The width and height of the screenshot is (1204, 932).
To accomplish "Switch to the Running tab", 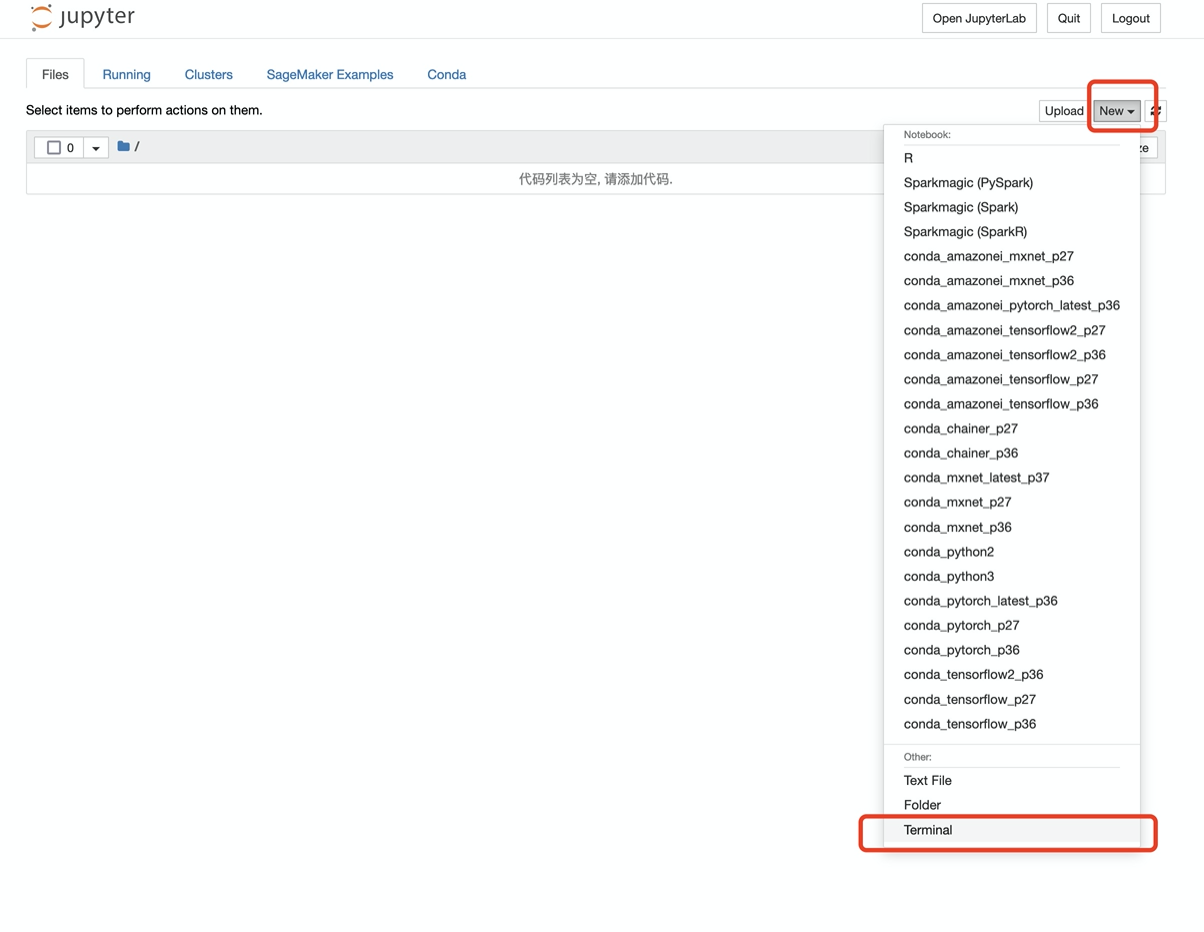I will tap(126, 74).
